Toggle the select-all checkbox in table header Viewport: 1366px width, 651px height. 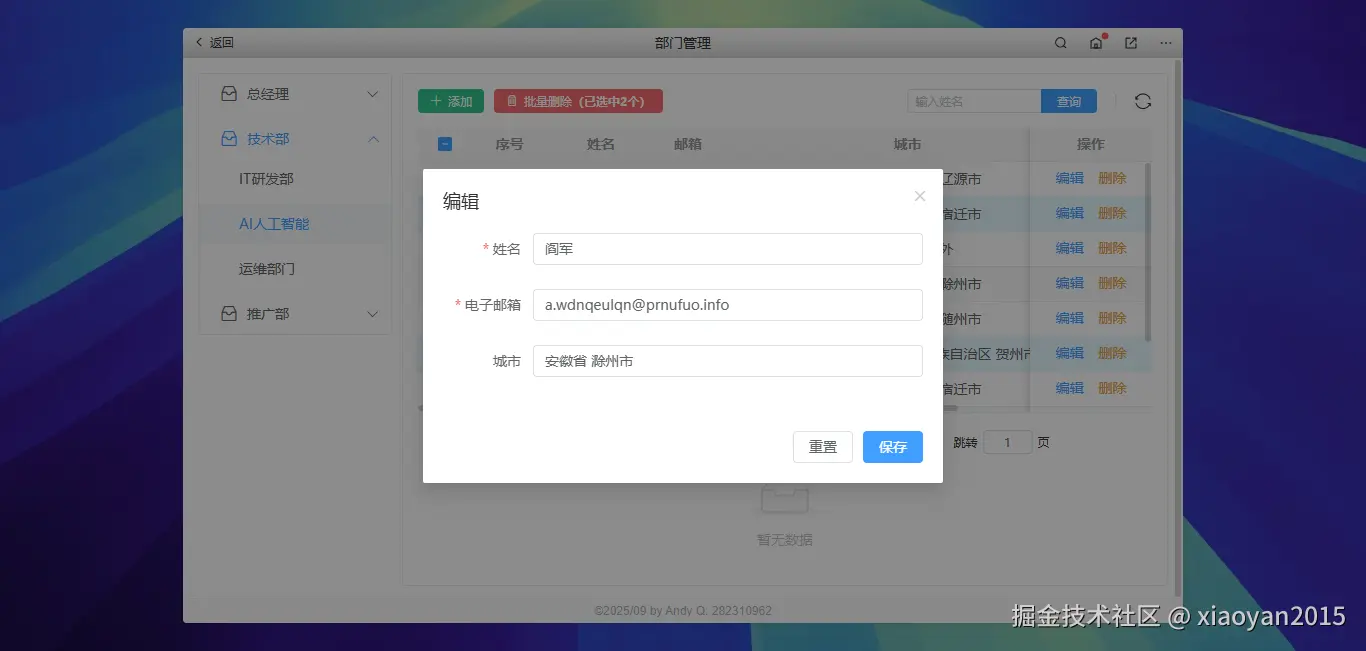tap(444, 143)
